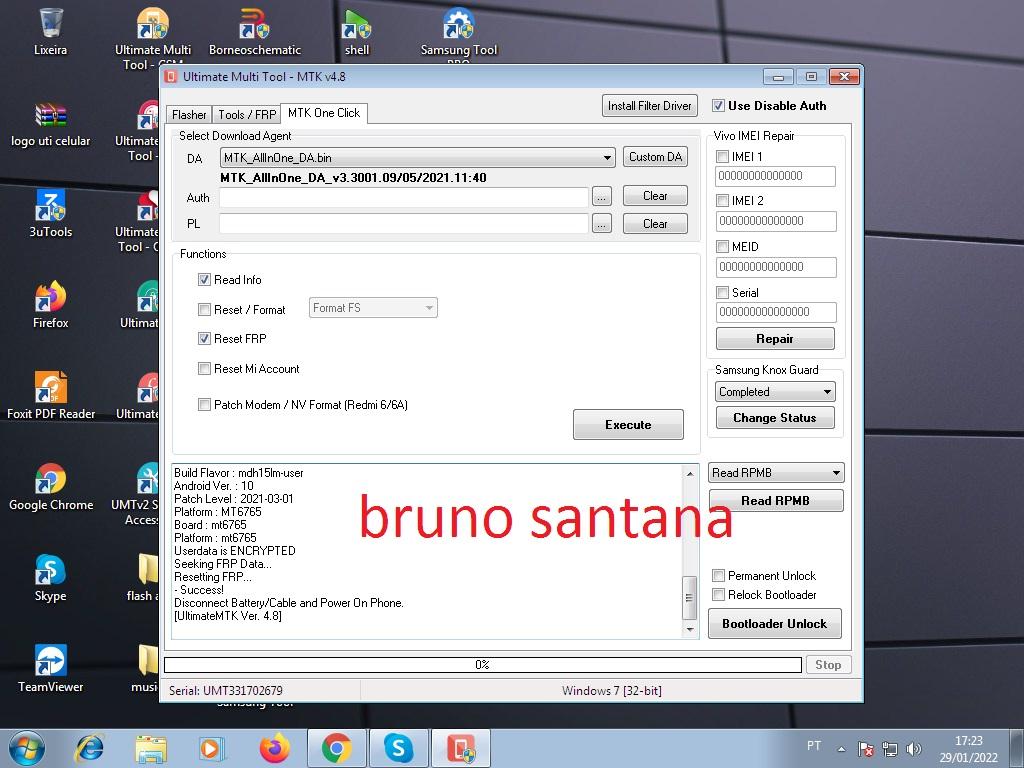
Task: Click the log scroll down arrow
Action: (689, 630)
